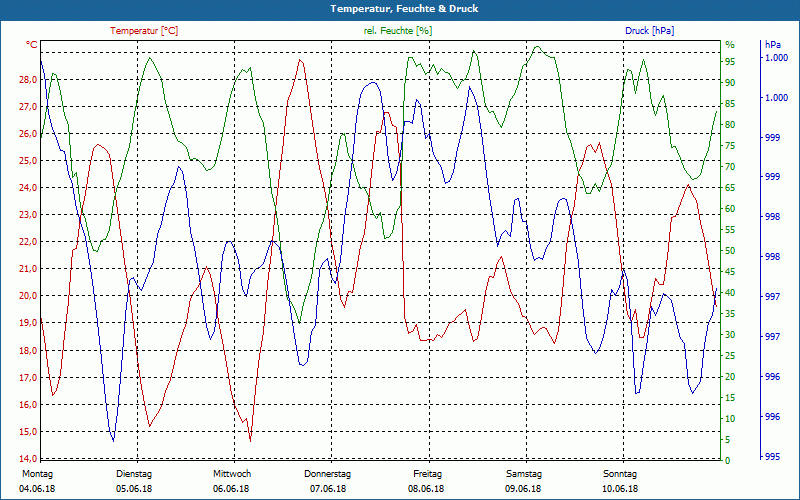Screen dimensions: 800x500
Task: Click the '40' humidity axis value
Action: [730, 293]
